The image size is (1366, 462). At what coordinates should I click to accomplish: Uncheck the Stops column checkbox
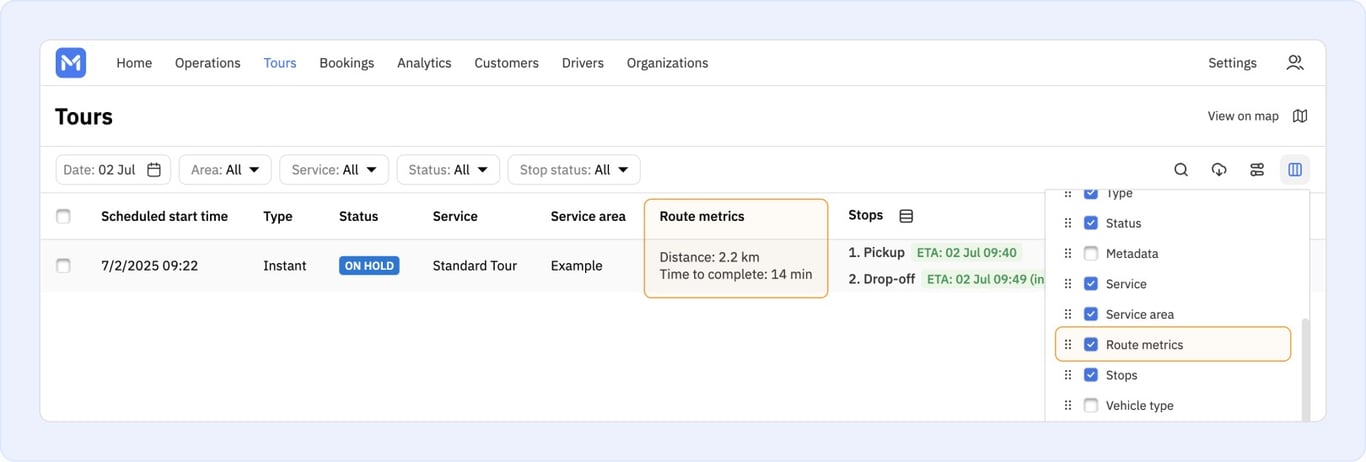coord(1091,375)
